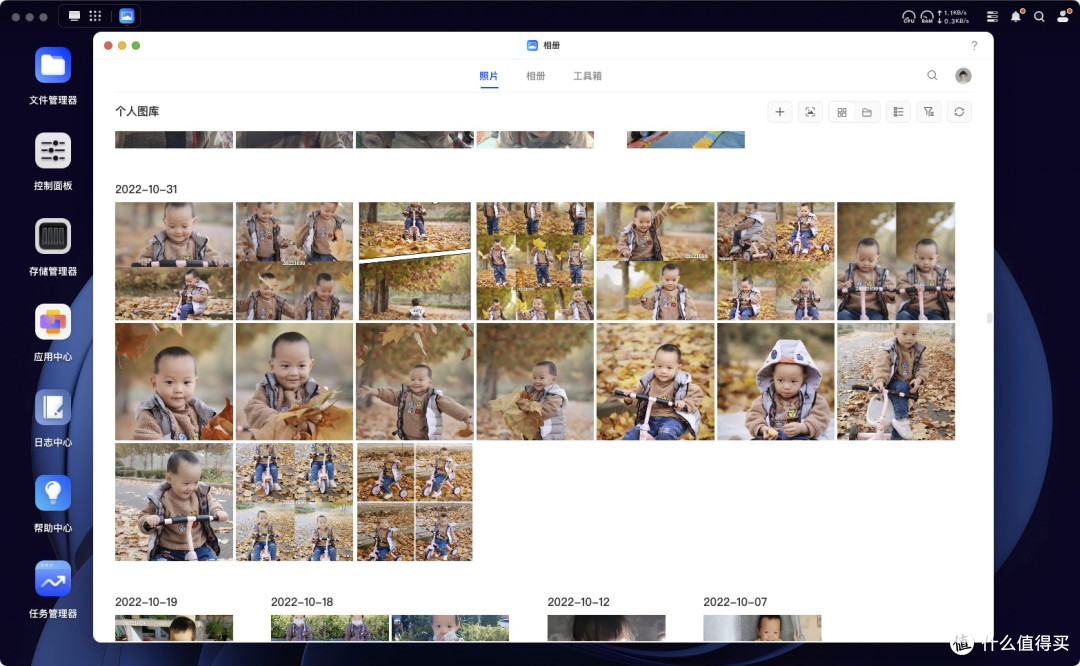The height and width of the screenshot is (666, 1080).
Task: Switch to thumbnail grid view
Action: (x=842, y=112)
